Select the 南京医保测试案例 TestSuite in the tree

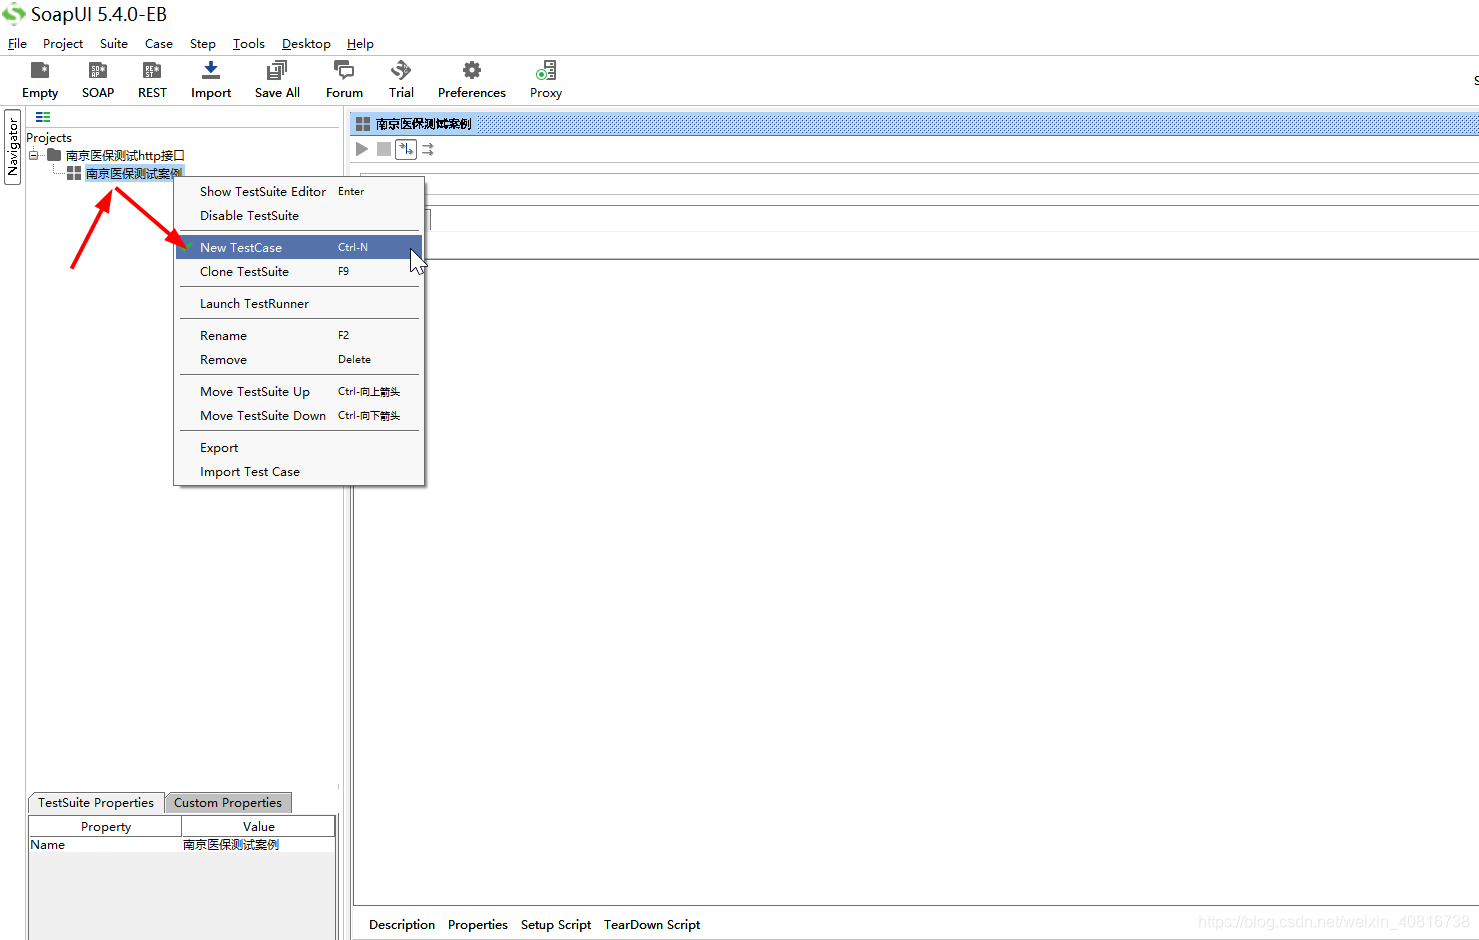[x=133, y=173]
